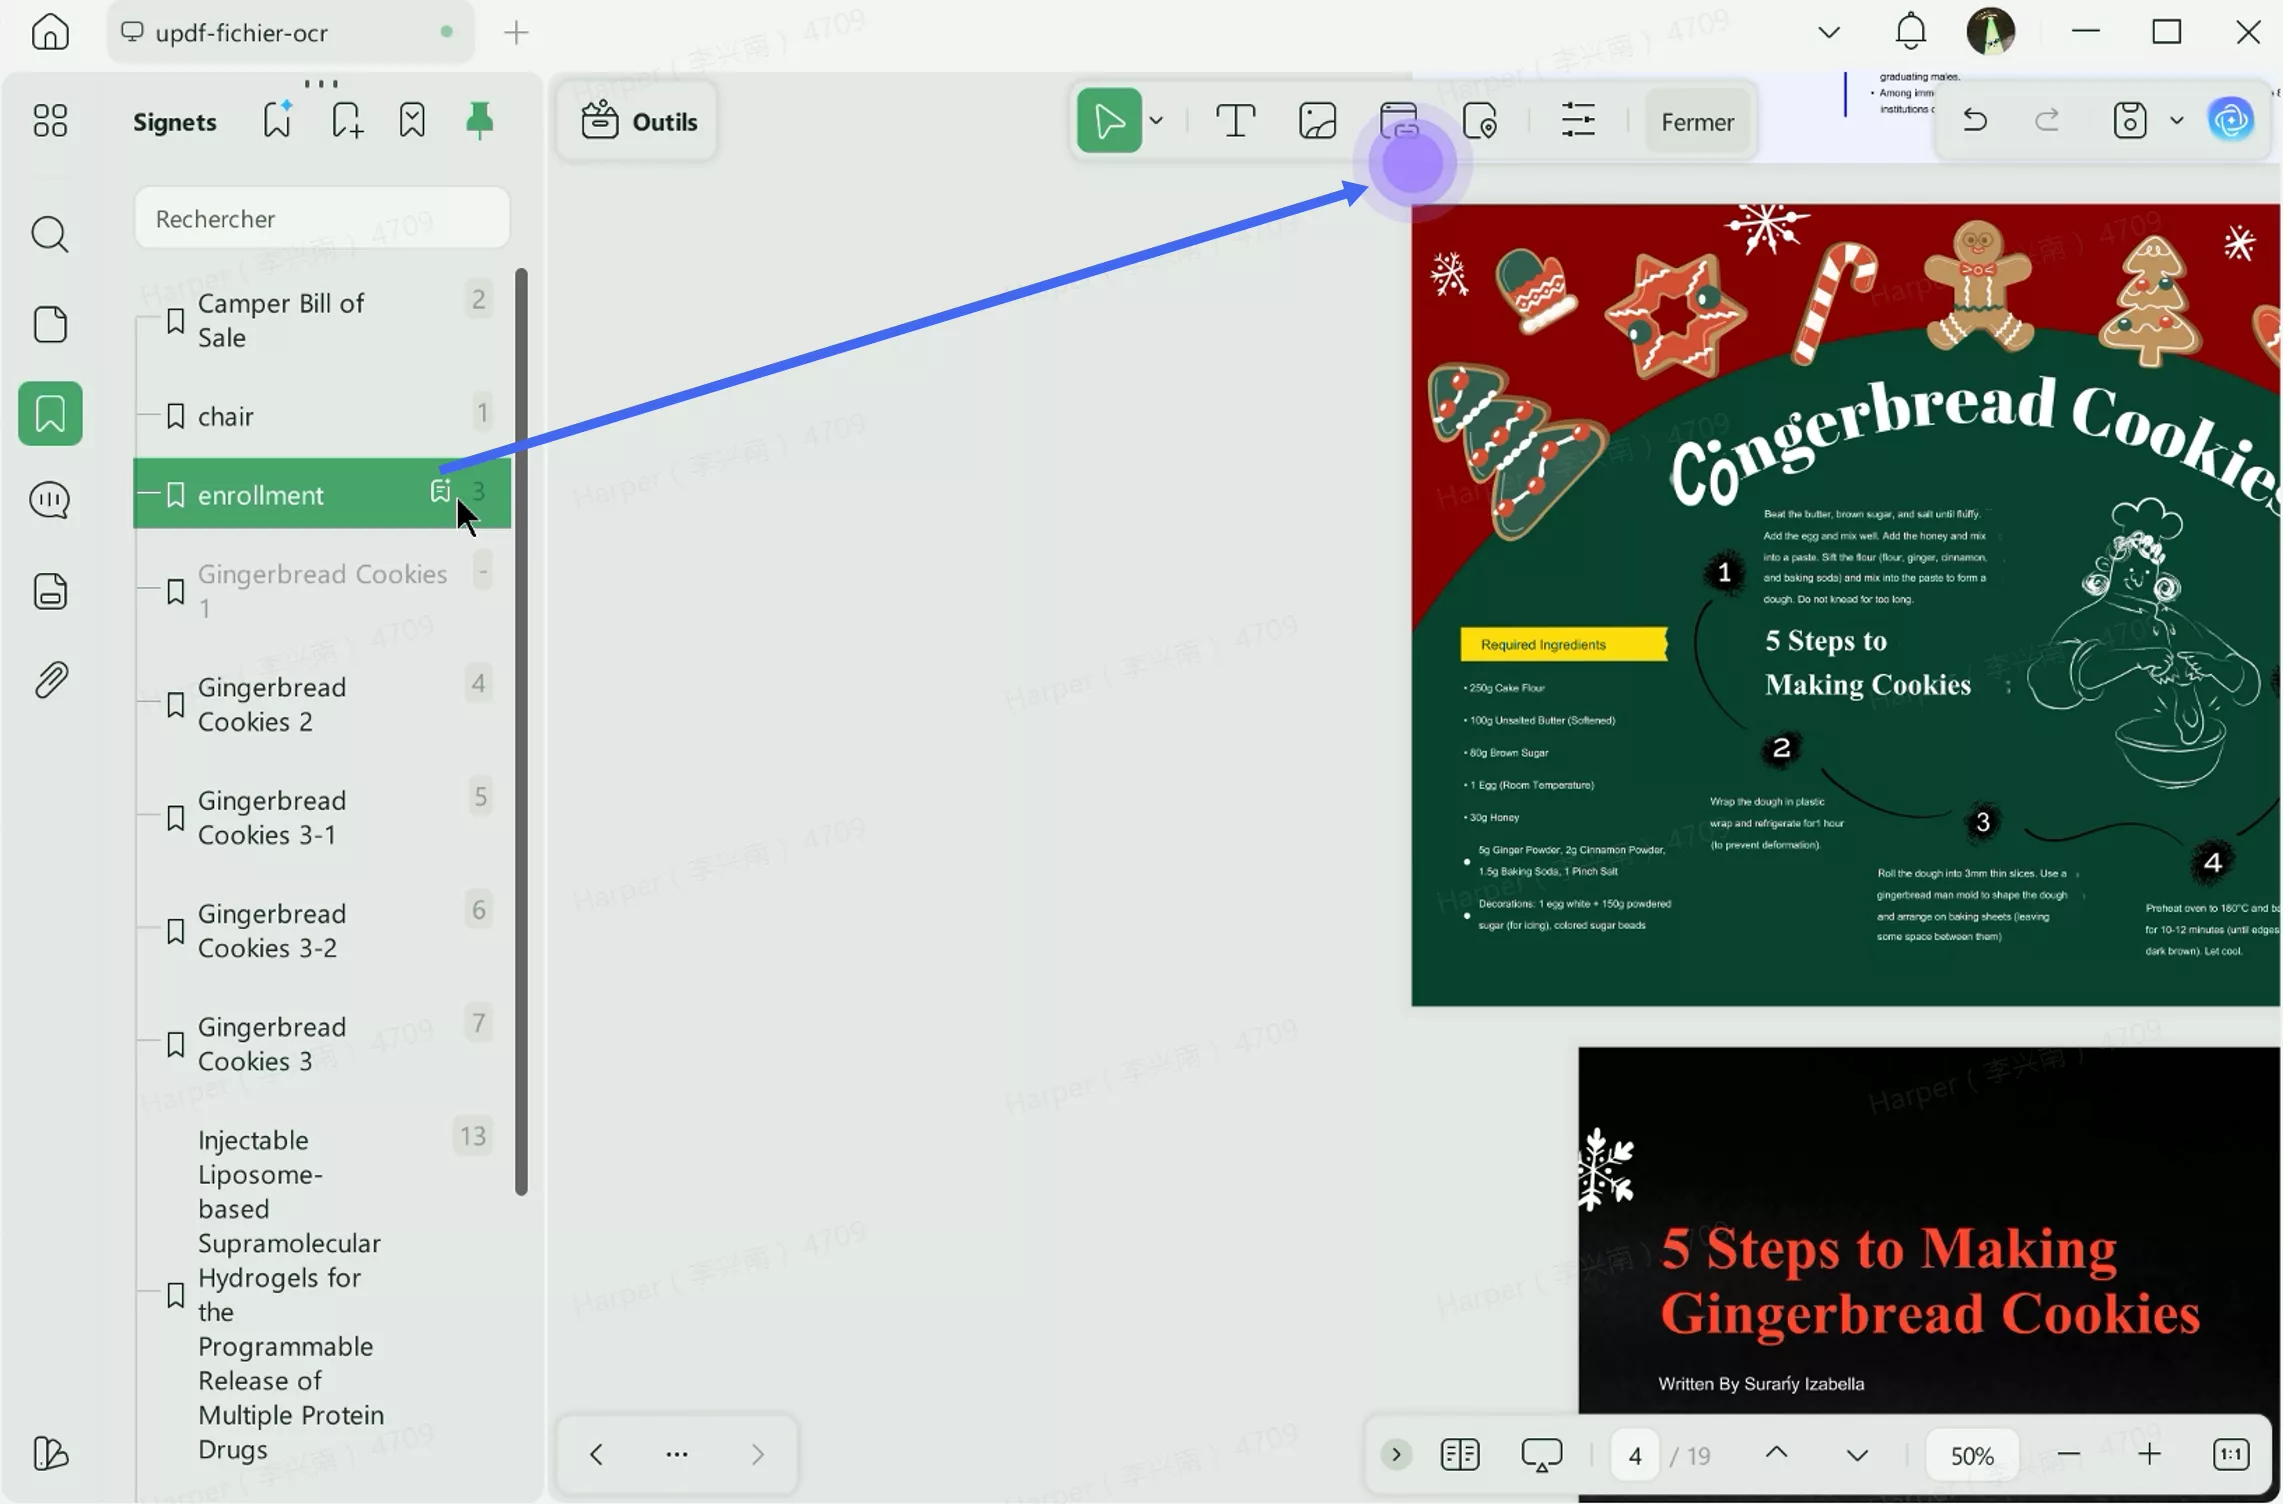Click the add bookmark icon
2283x1504 pixels.
pos(346,121)
